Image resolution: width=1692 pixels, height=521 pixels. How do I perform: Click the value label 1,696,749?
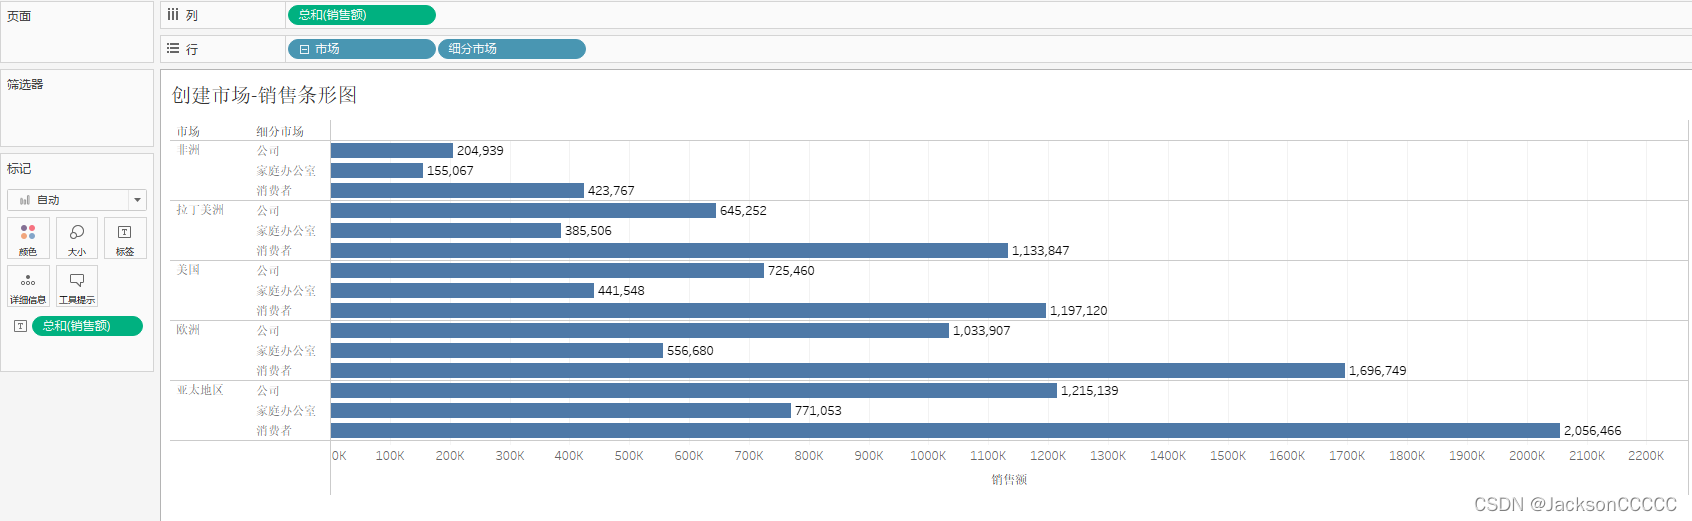[x=1378, y=371]
